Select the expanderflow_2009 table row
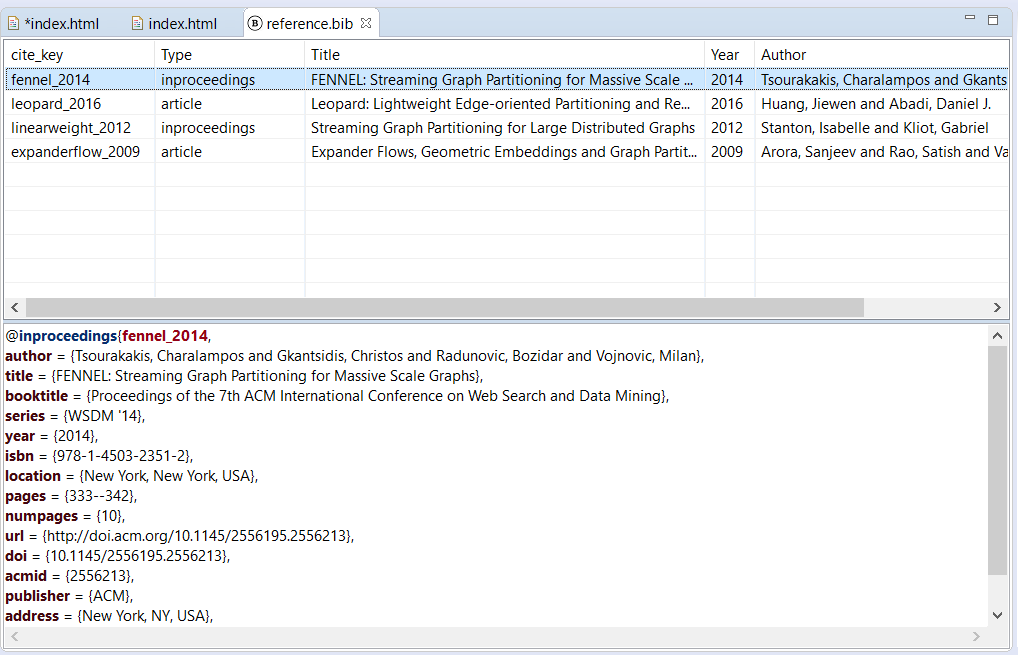The image size is (1018, 655). point(76,152)
